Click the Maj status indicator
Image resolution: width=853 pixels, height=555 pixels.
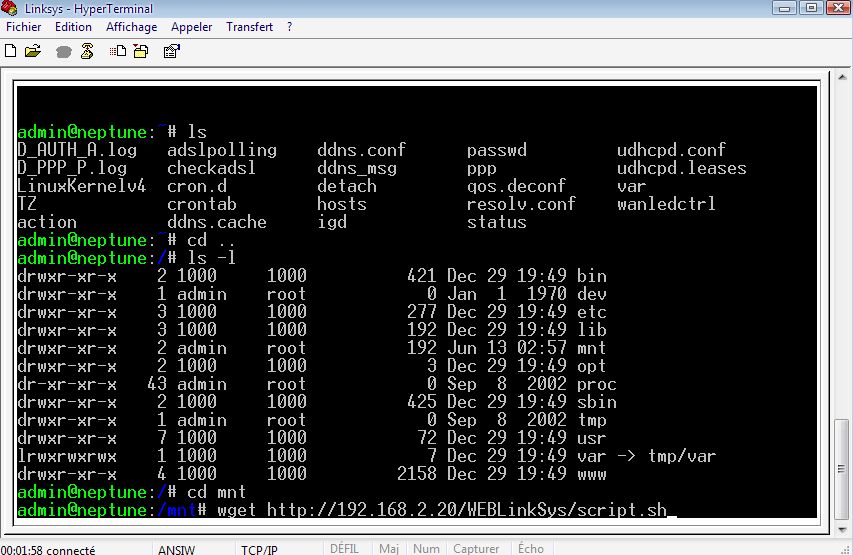(389, 548)
